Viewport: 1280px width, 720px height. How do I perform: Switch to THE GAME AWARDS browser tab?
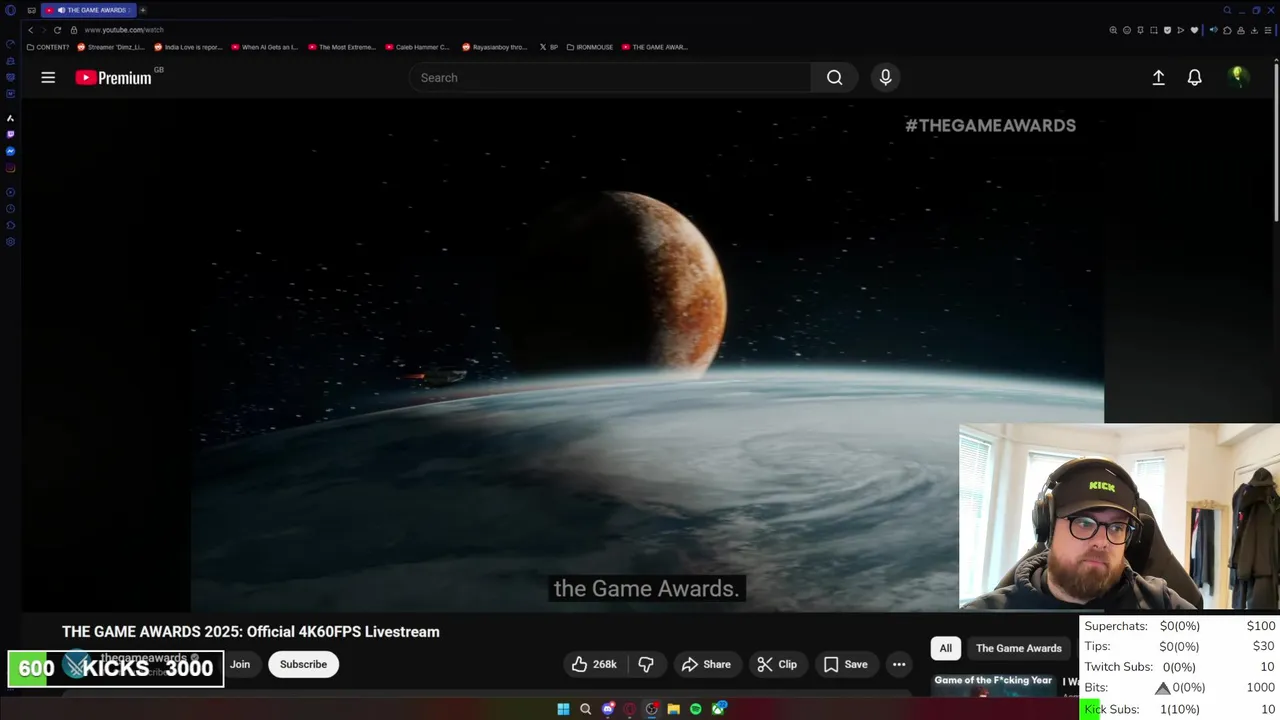coord(88,10)
